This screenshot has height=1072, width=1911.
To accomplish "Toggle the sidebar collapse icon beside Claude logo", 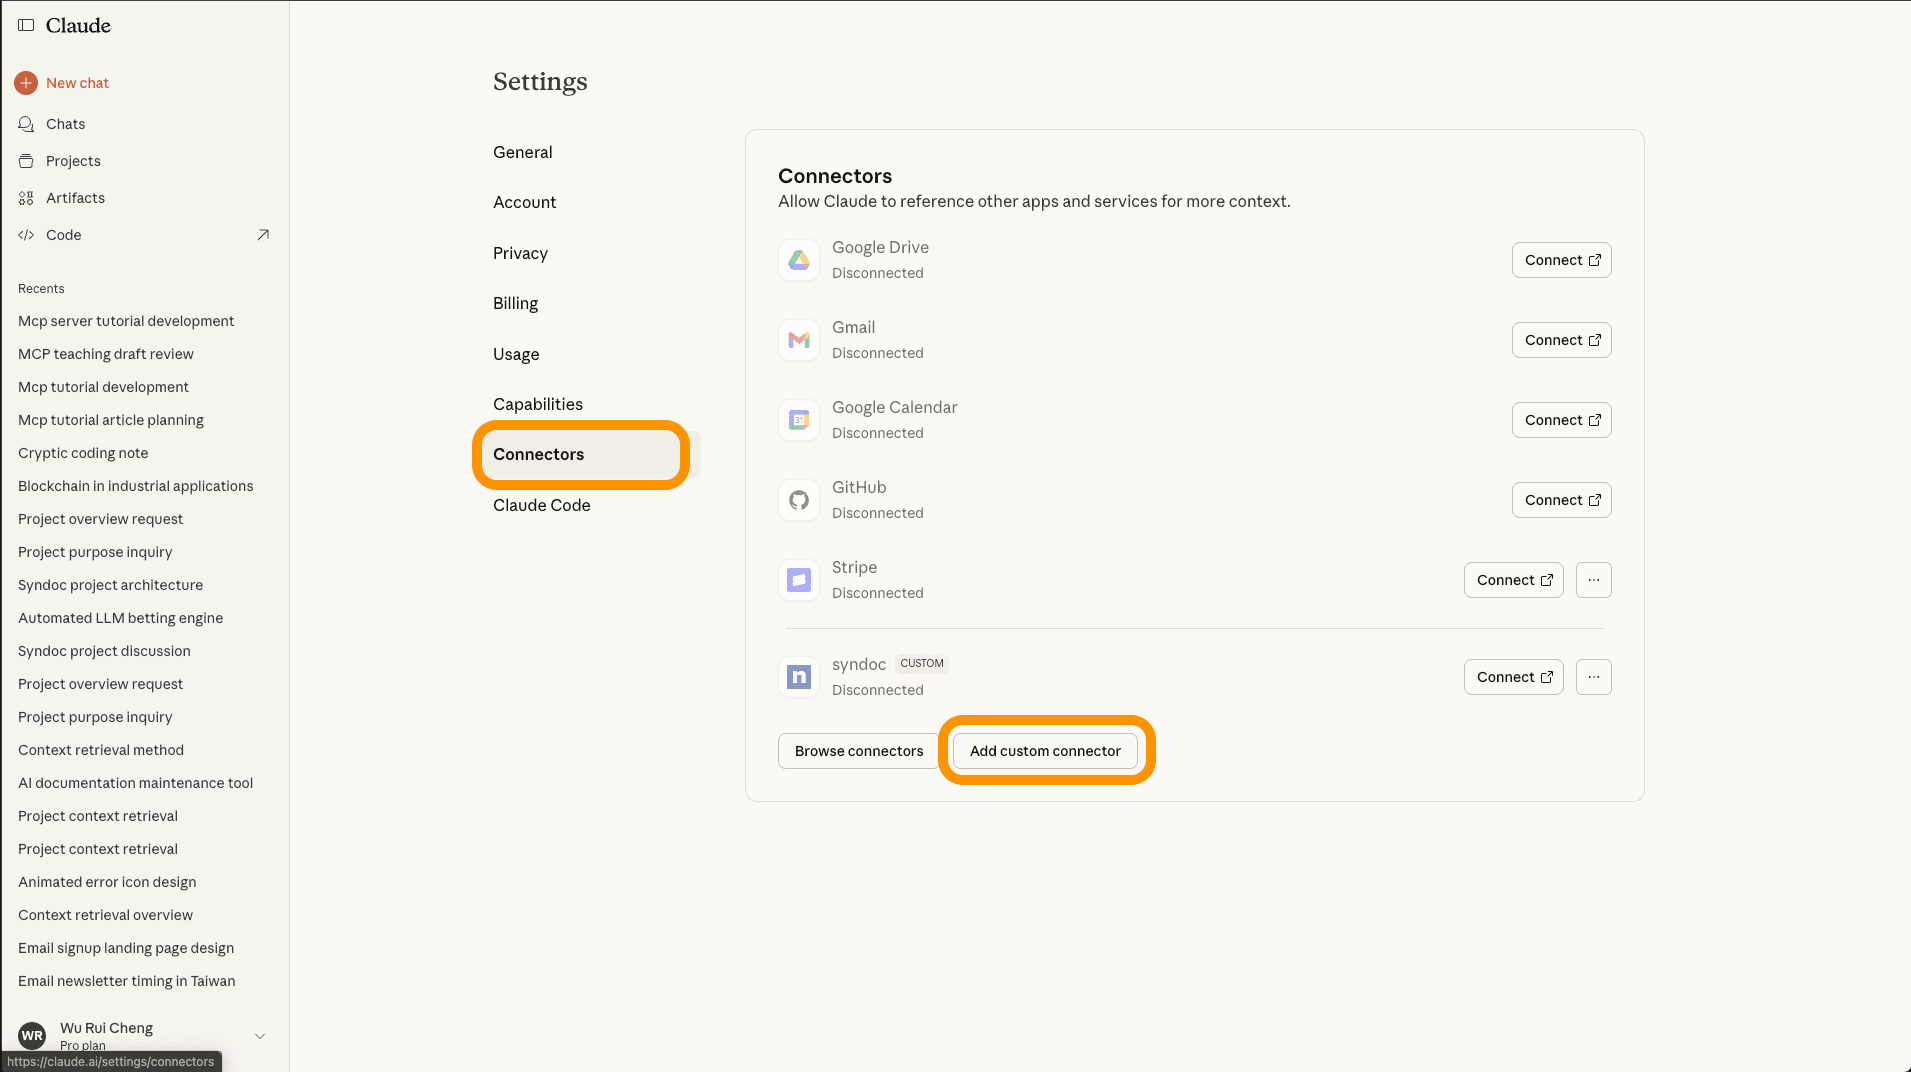I will [x=25, y=24].
